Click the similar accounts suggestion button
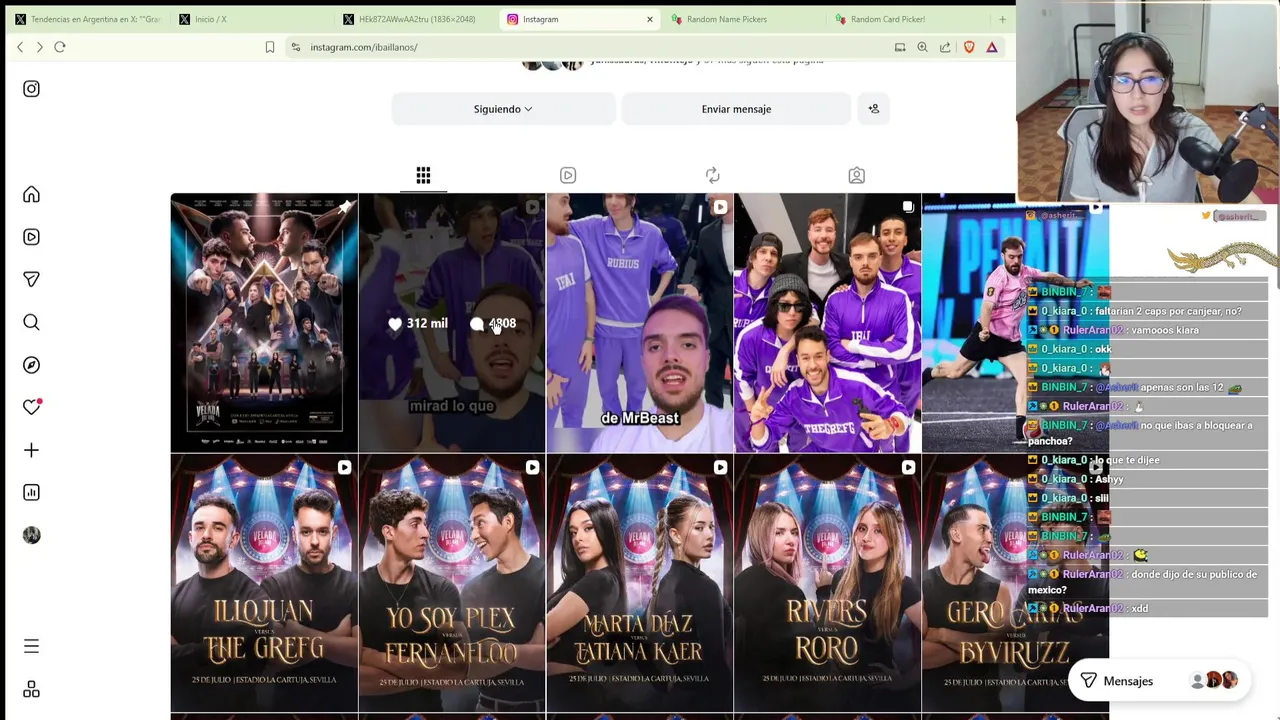1280x720 pixels. pos(873,109)
